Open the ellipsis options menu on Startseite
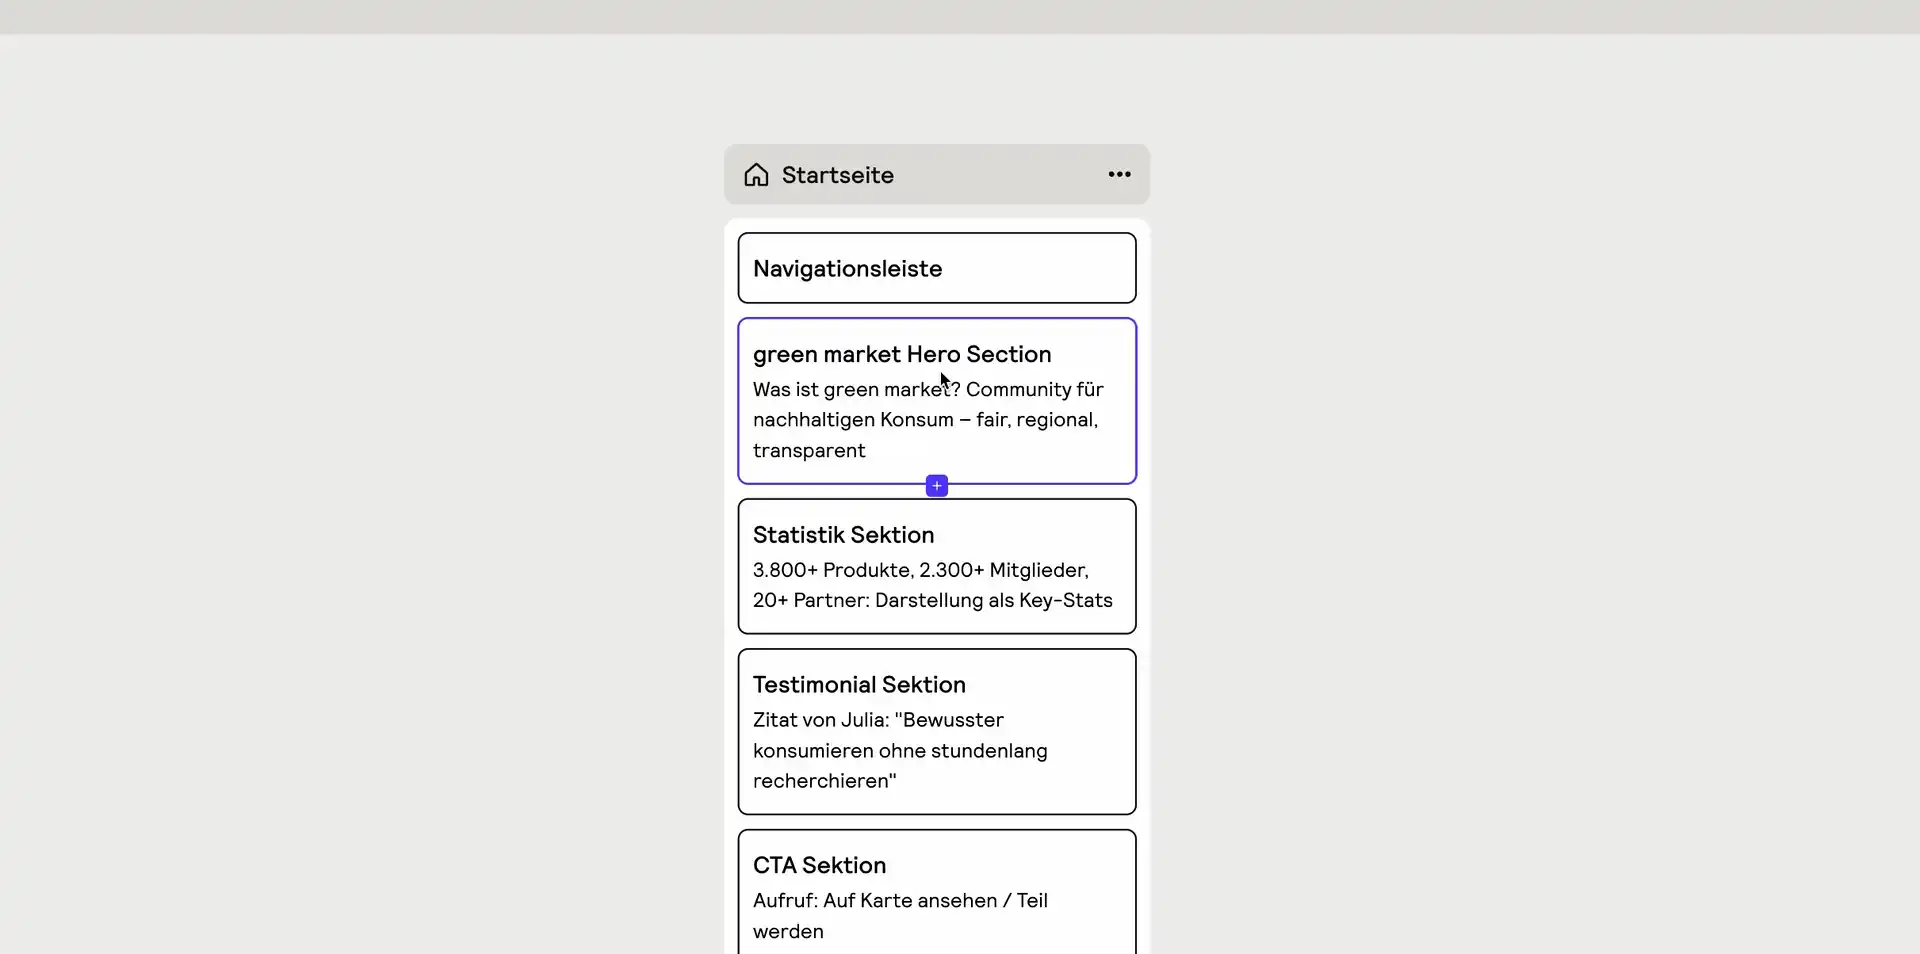The height and width of the screenshot is (954, 1920). (1119, 174)
